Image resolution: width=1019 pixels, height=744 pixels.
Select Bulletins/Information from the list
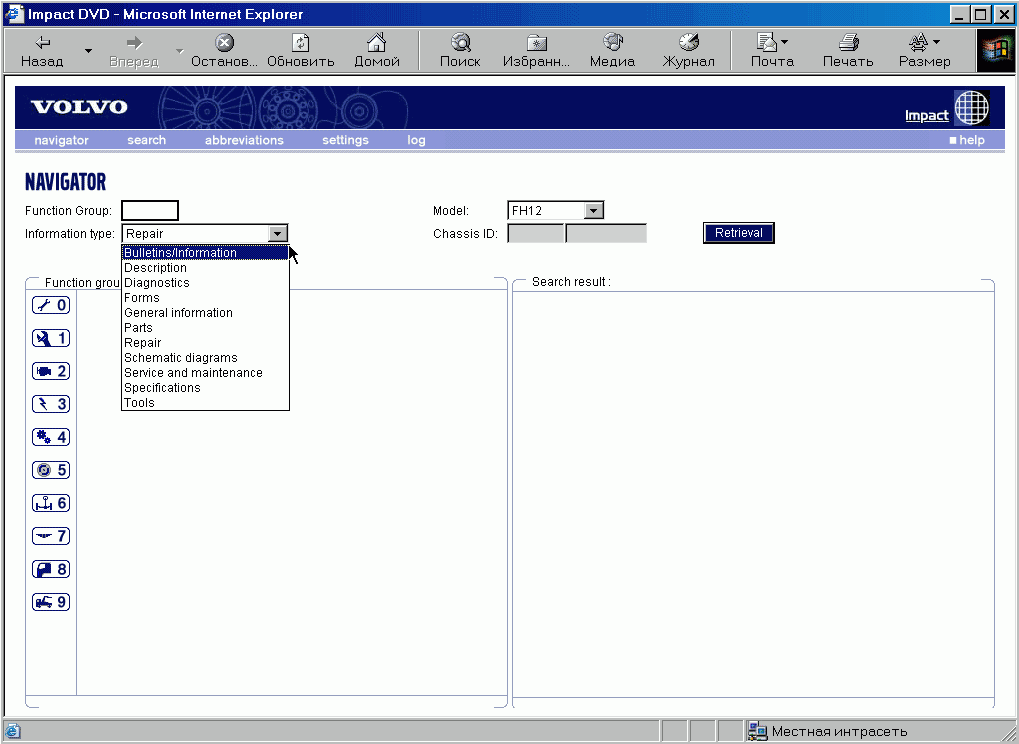[205, 253]
